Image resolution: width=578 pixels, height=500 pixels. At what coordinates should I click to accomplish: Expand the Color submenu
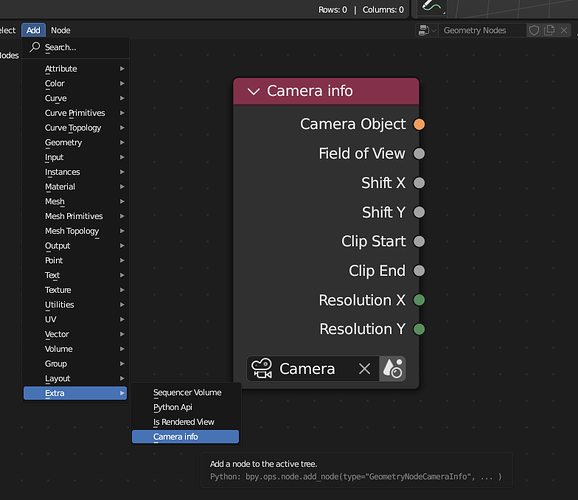(x=75, y=84)
